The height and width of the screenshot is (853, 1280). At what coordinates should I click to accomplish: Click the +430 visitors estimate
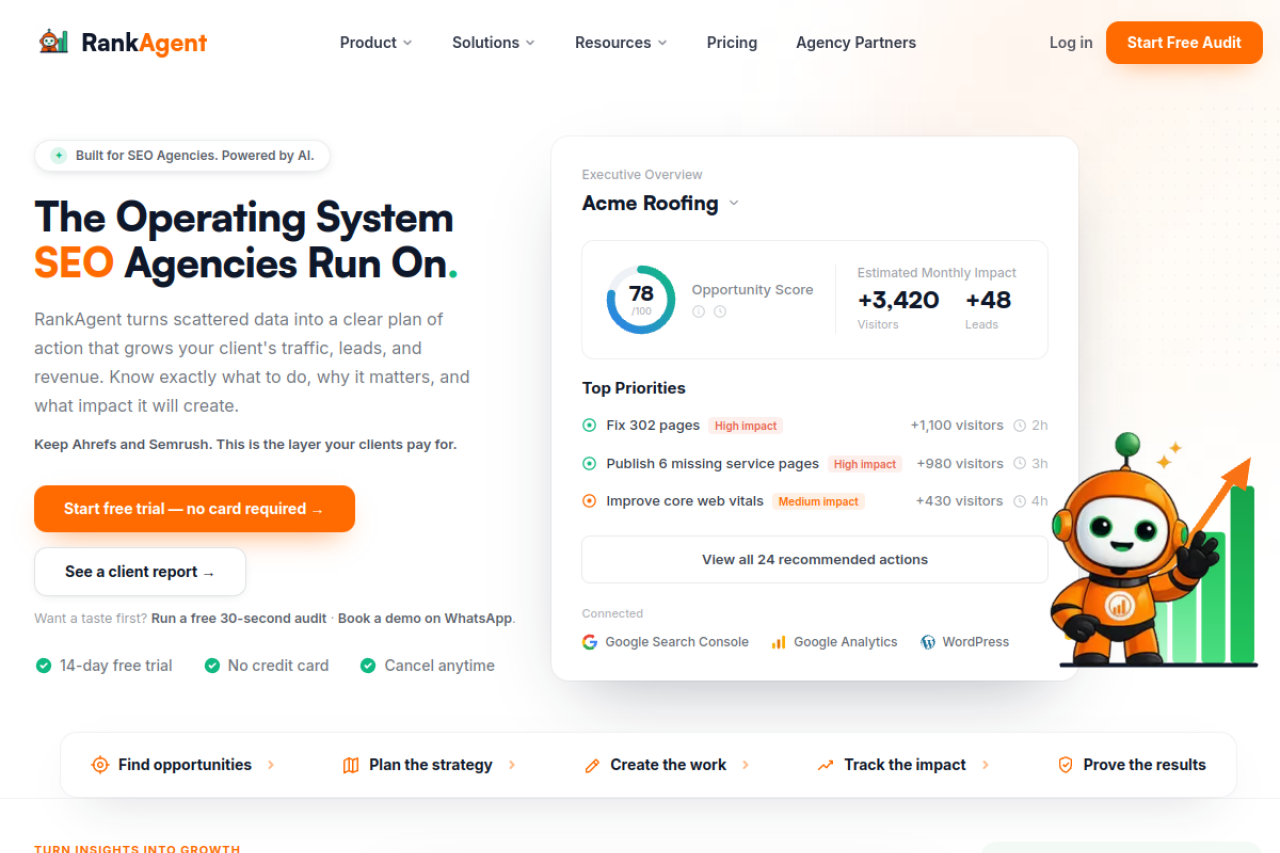[960, 501]
